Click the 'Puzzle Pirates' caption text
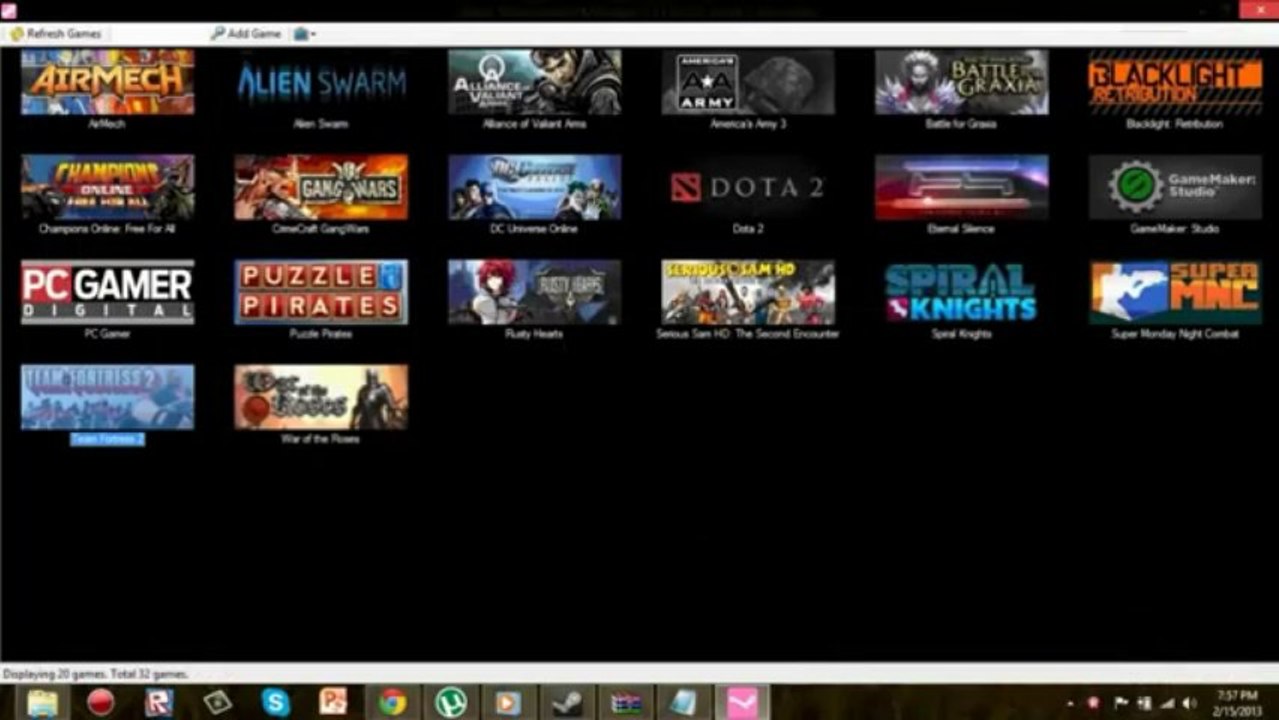Viewport: 1279px width, 720px height. 321,334
